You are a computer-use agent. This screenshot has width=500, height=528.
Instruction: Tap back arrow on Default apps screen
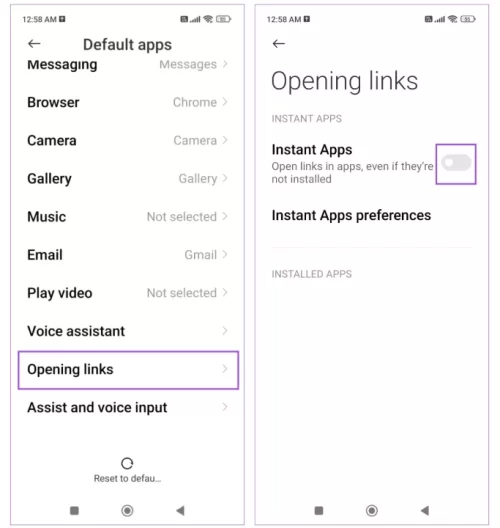34,43
